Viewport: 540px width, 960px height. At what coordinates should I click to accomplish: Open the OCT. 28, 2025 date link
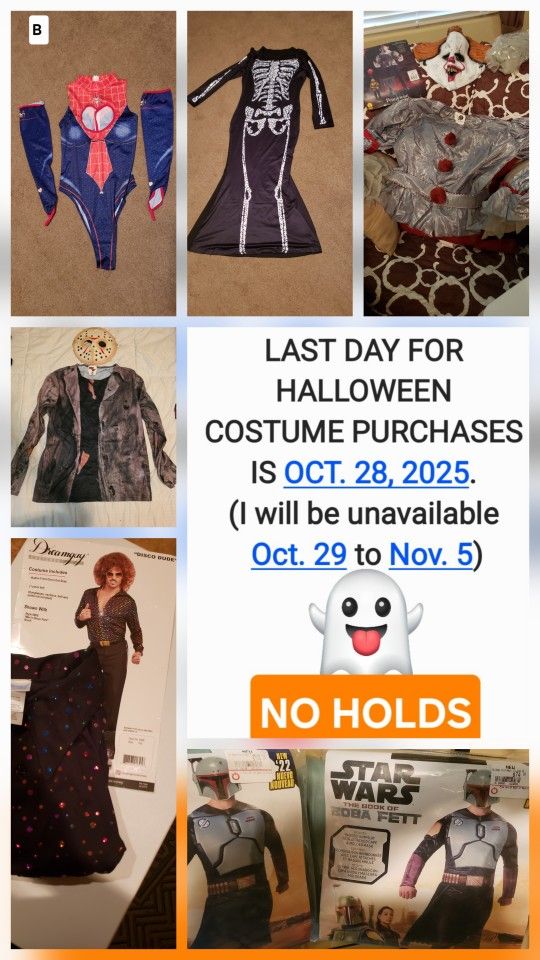click(x=377, y=473)
